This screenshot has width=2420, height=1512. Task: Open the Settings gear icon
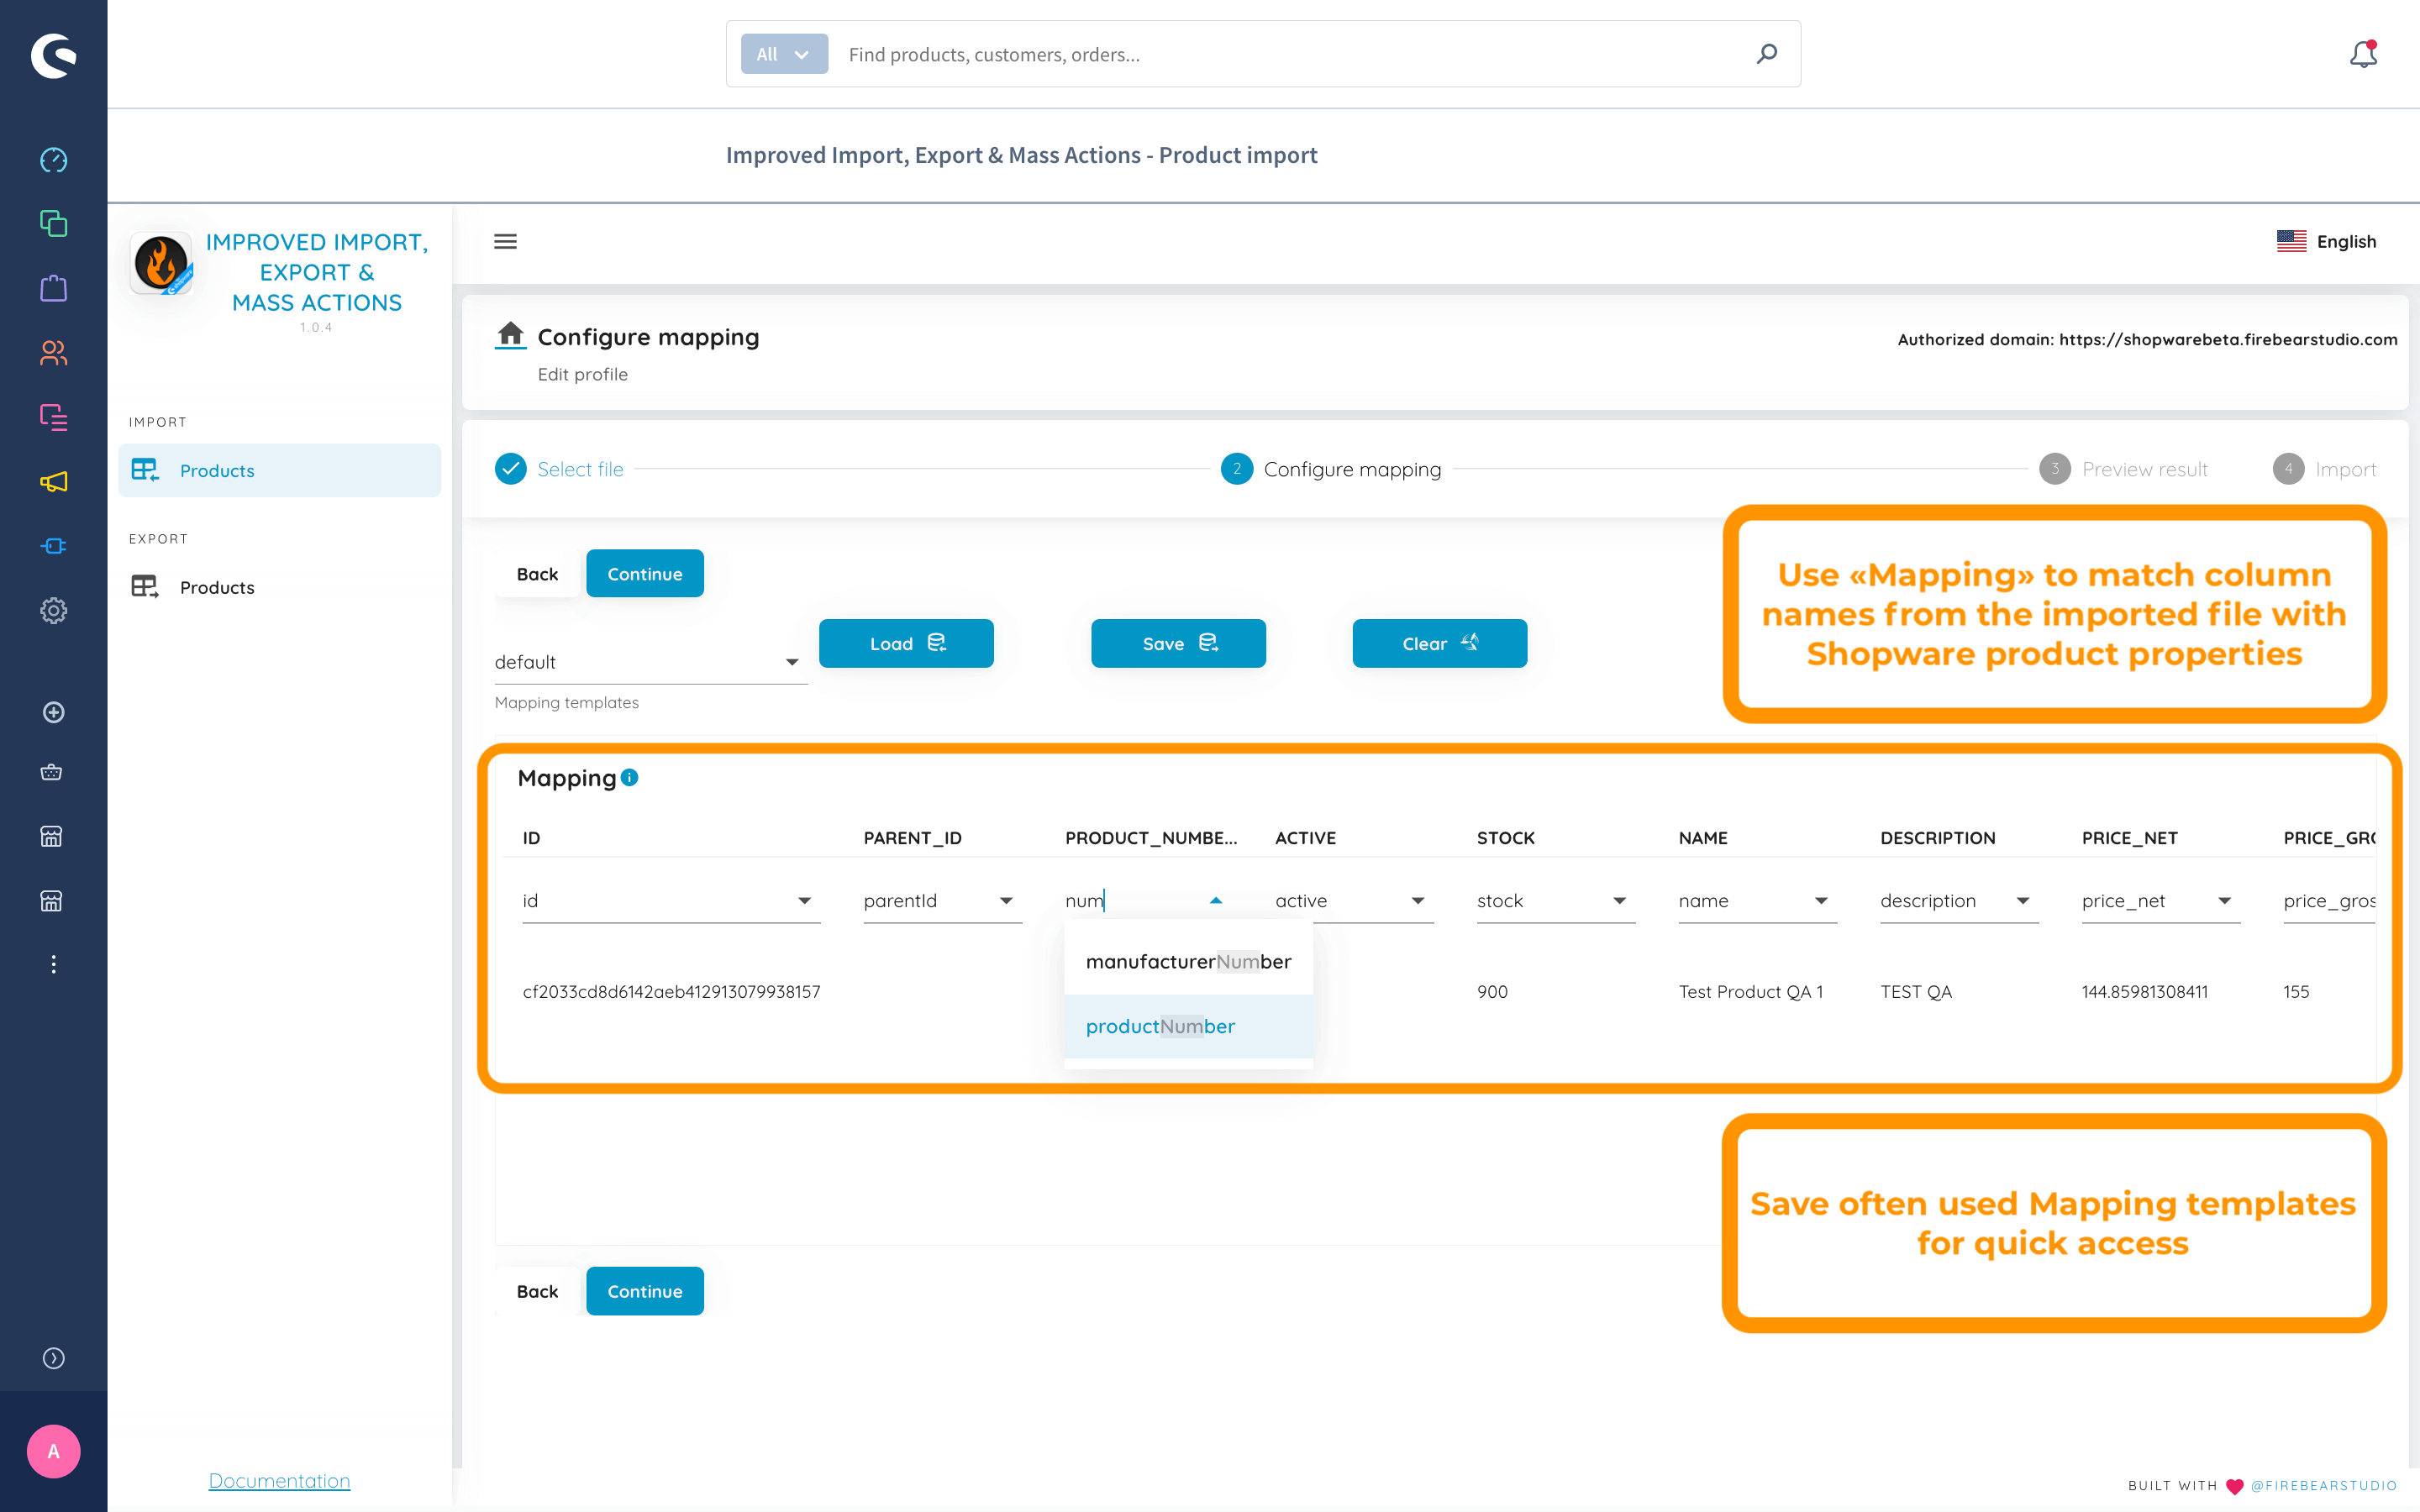(x=53, y=610)
